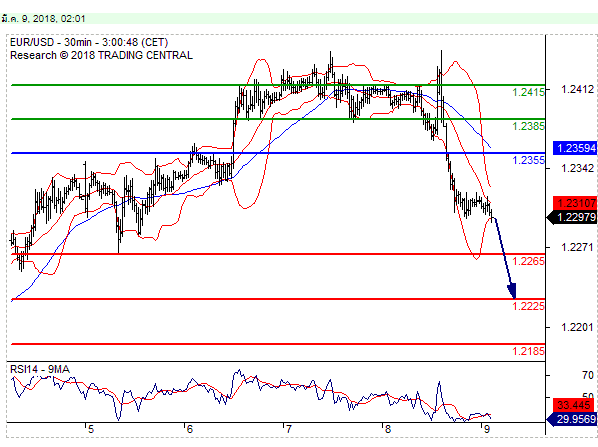Click the Research 2018 TRADING CENTRAL text
The width and height of the screenshot is (598, 447).
[x=101, y=55]
